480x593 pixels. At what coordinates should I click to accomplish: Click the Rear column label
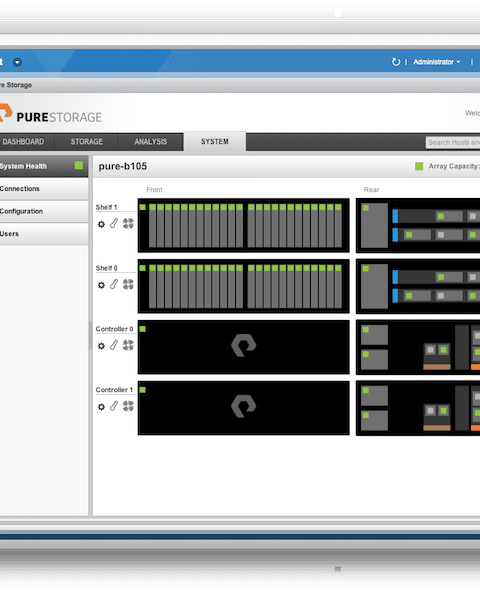tap(371, 190)
